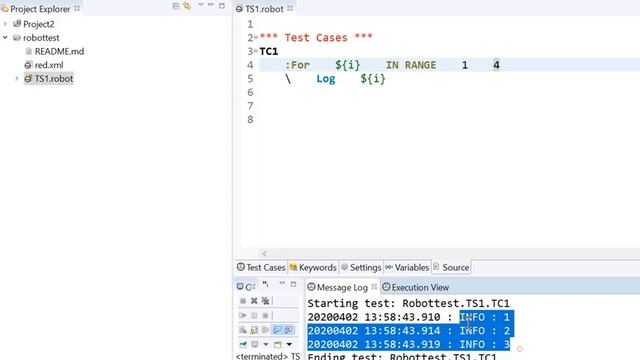Collapse the robottest project node

click(5, 38)
